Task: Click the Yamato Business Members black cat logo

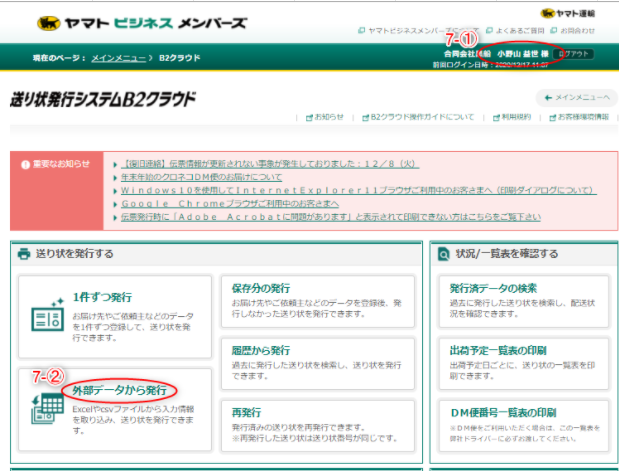Action: [49, 23]
